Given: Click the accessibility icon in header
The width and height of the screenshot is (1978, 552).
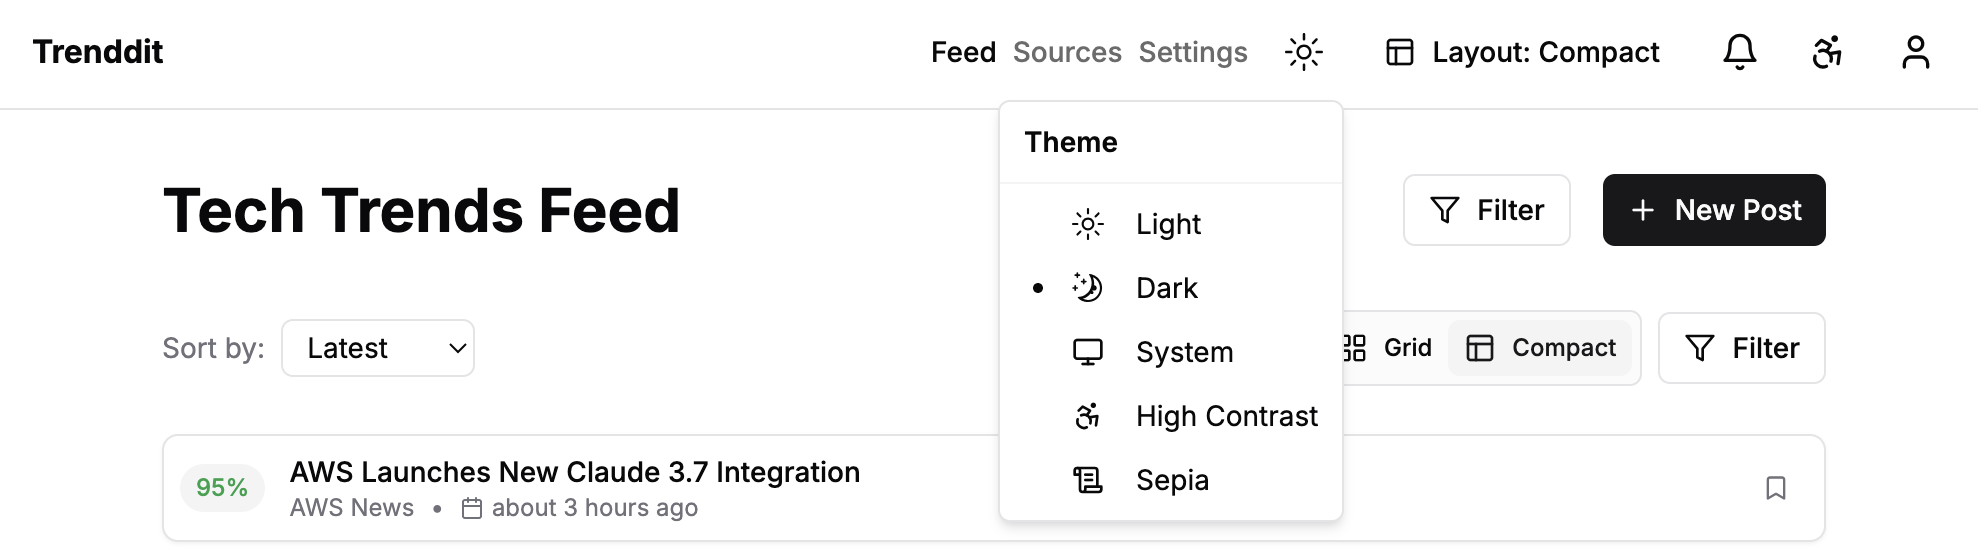Looking at the screenshot, I should pyautogui.click(x=1827, y=52).
